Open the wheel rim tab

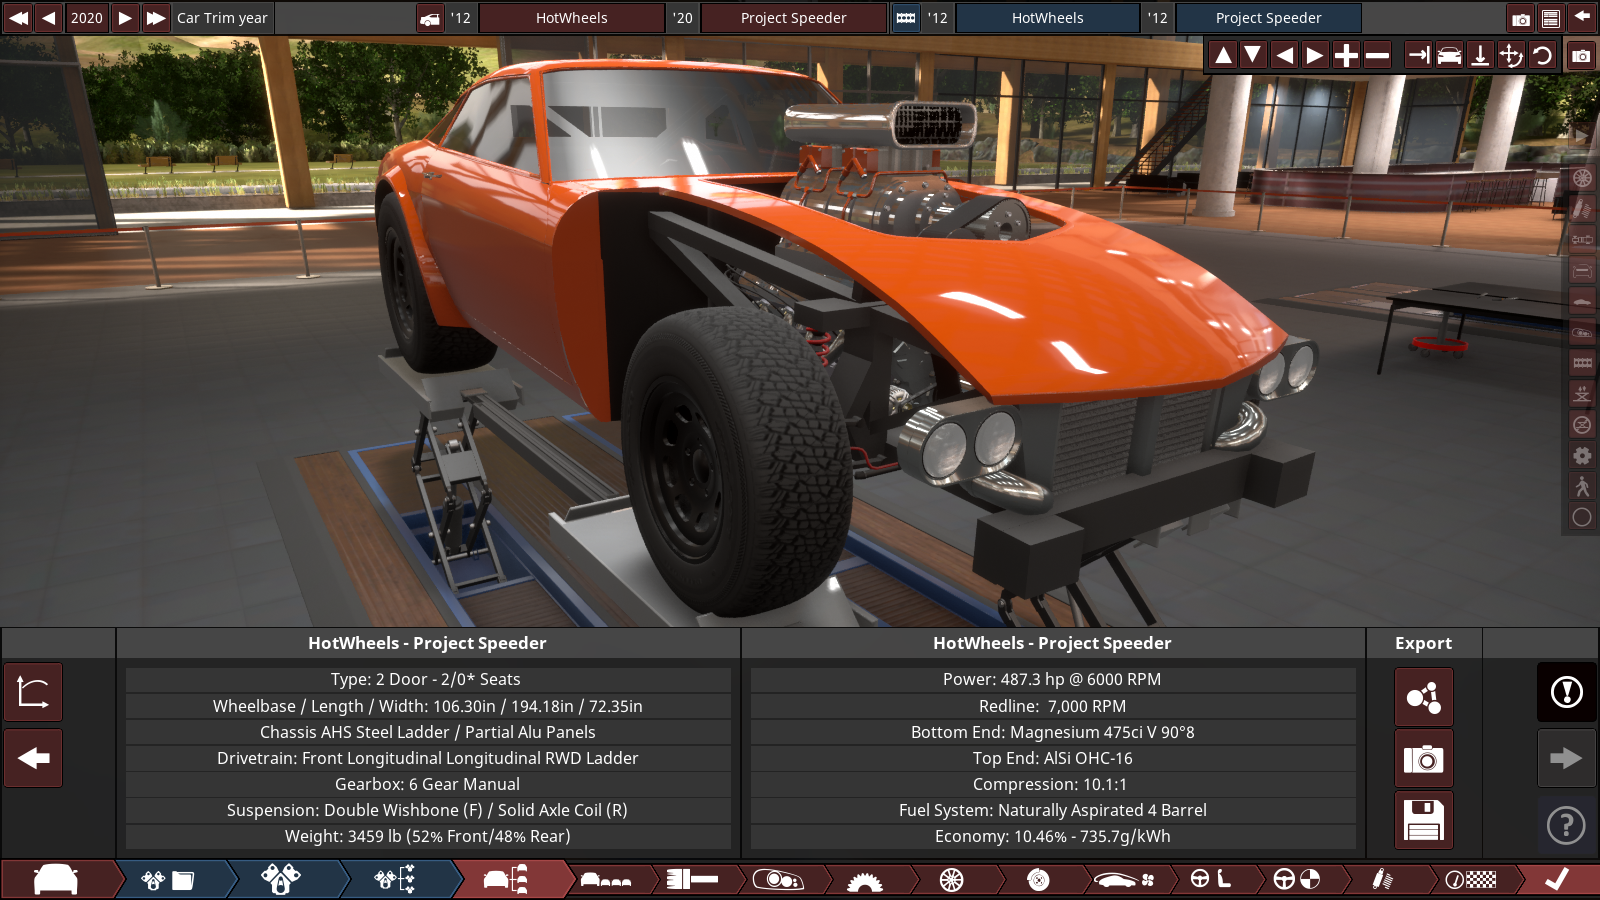[952, 880]
